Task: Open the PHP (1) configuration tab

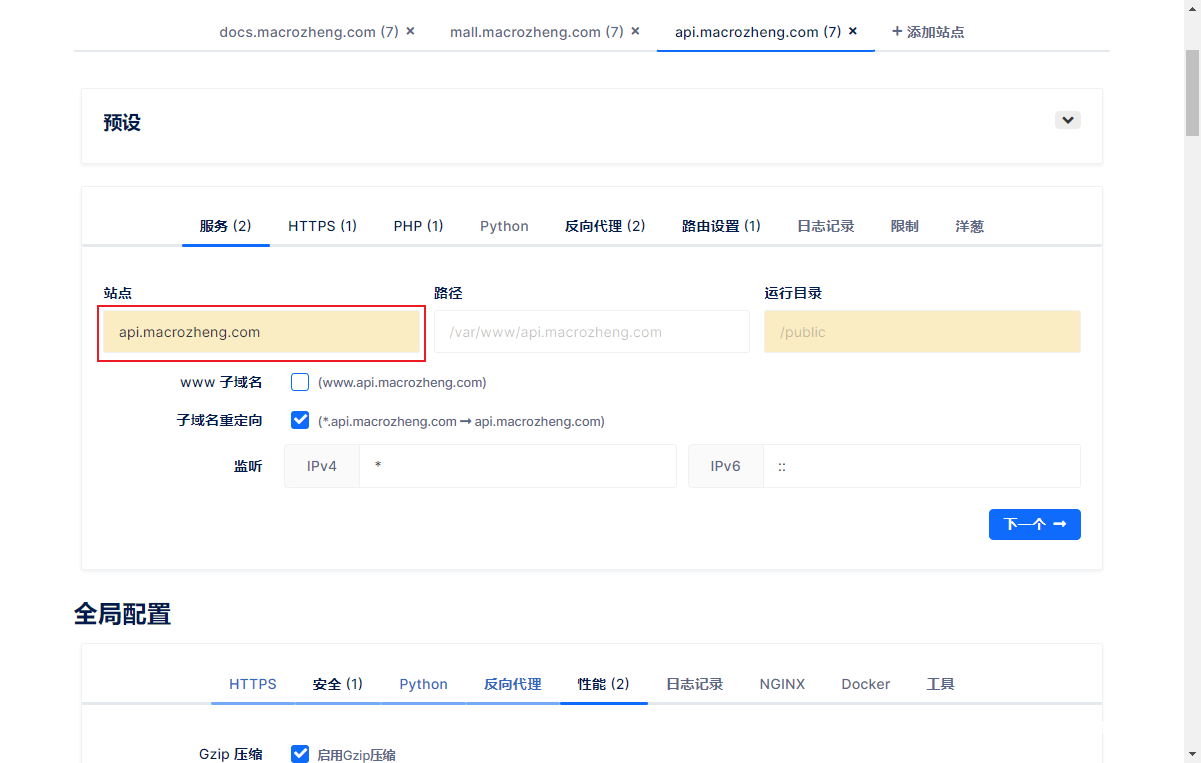Action: 418,226
